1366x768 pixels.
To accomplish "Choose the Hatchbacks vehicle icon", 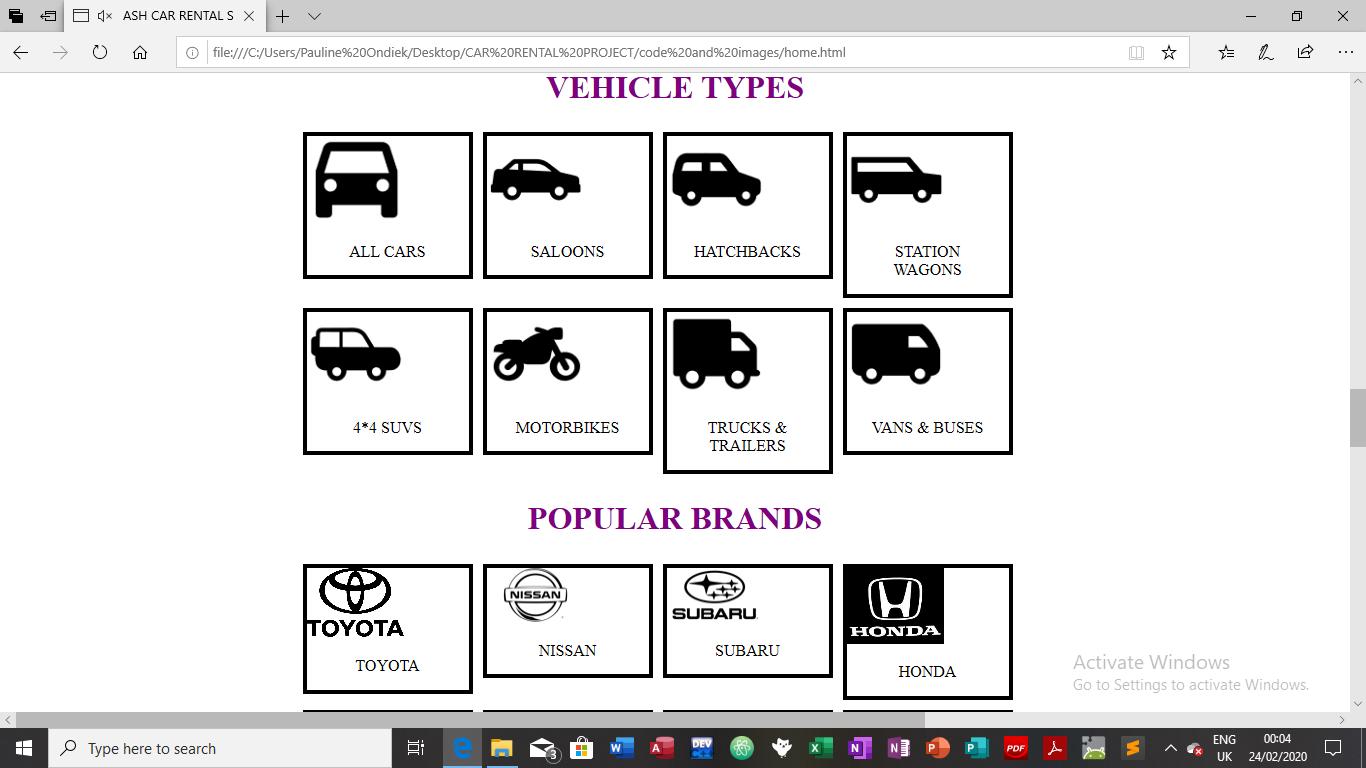I will click(716, 180).
